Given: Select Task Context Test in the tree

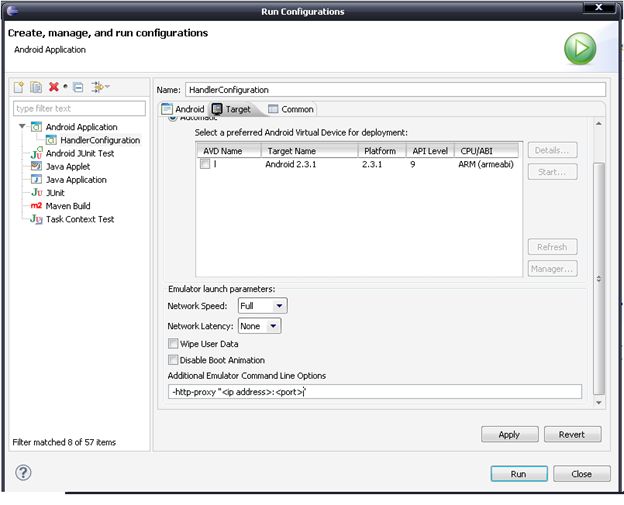Looking at the screenshot, I should click(x=80, y=219).
